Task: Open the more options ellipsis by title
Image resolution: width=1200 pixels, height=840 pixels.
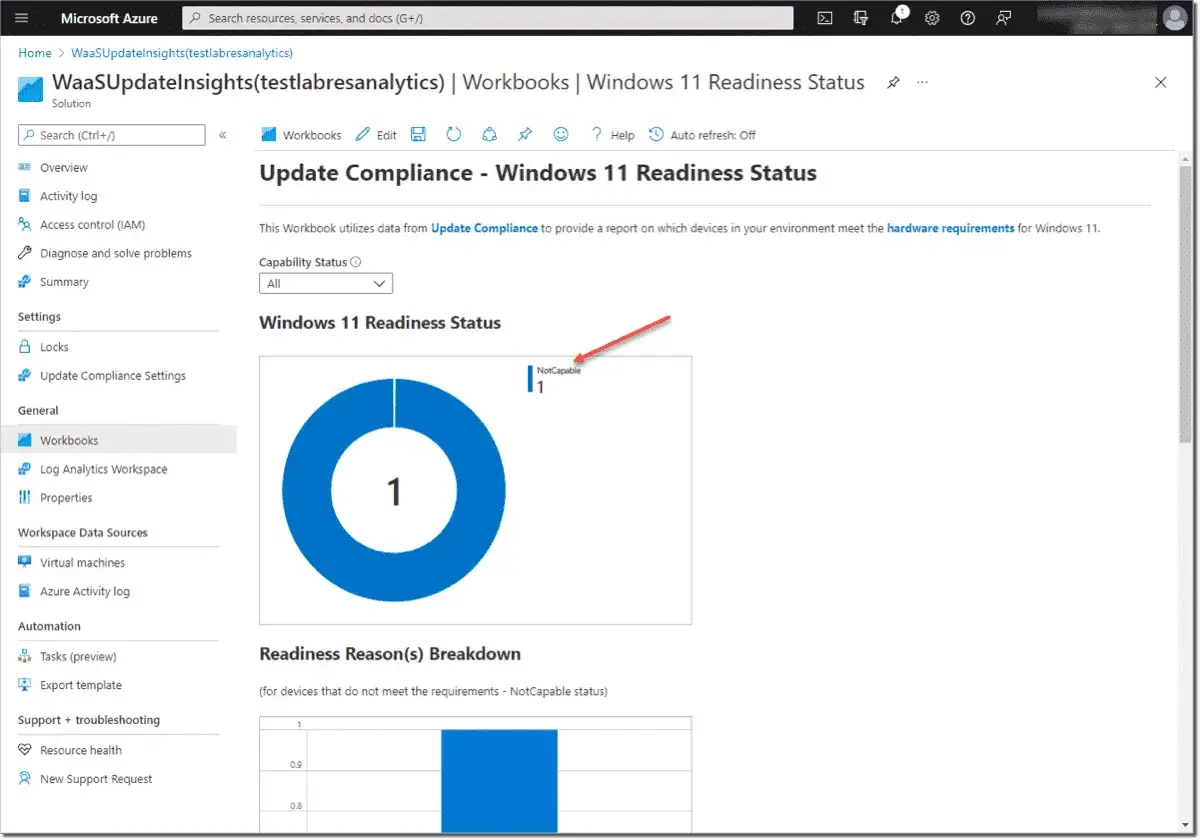Action: (922, 83)
